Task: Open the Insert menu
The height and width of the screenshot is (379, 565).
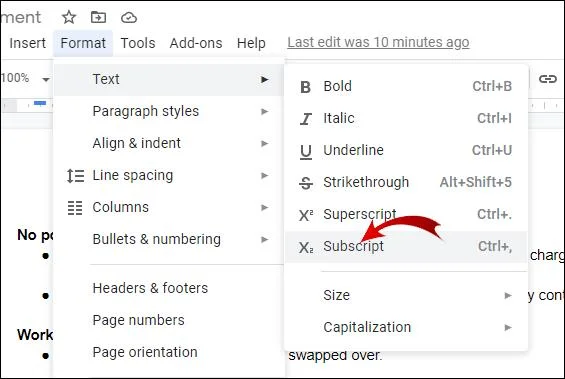Action: (27, 43)
